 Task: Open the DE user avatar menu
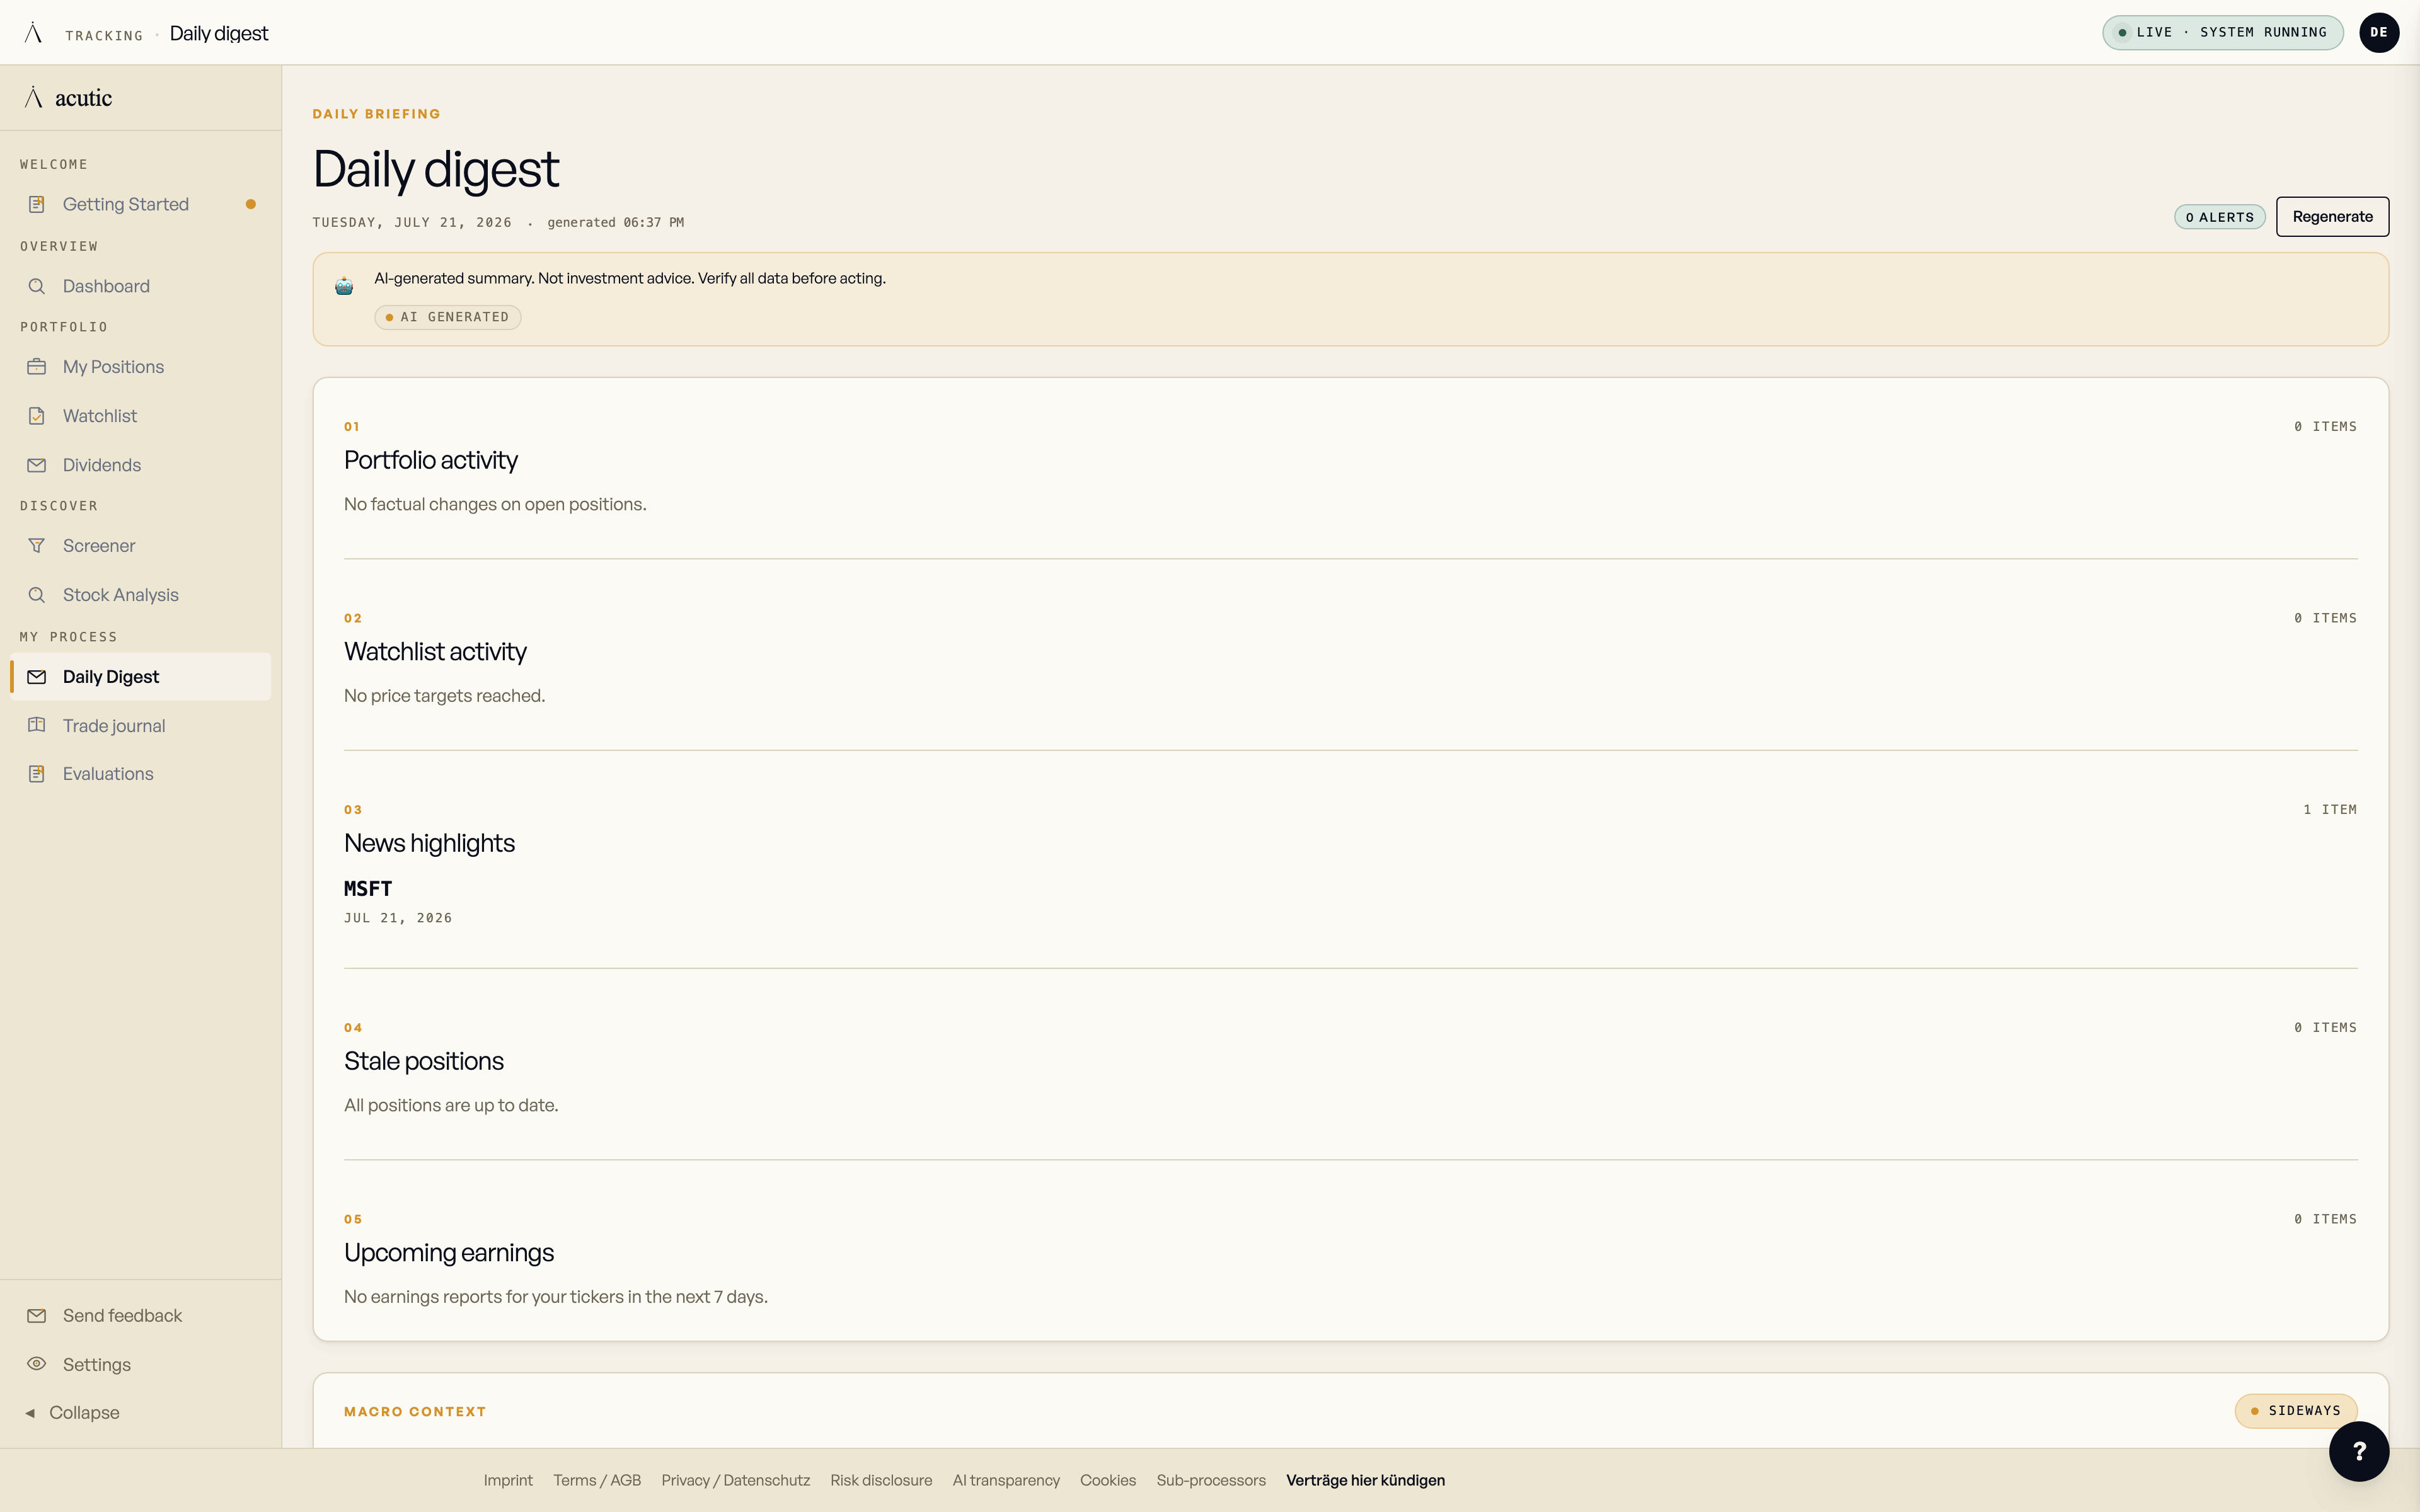click(x=2379, y=32)
